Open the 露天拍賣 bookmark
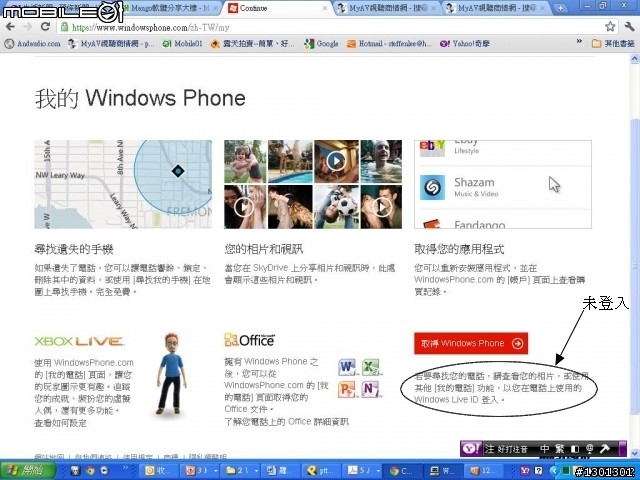 pyautogui.click(x=252, y=44)
